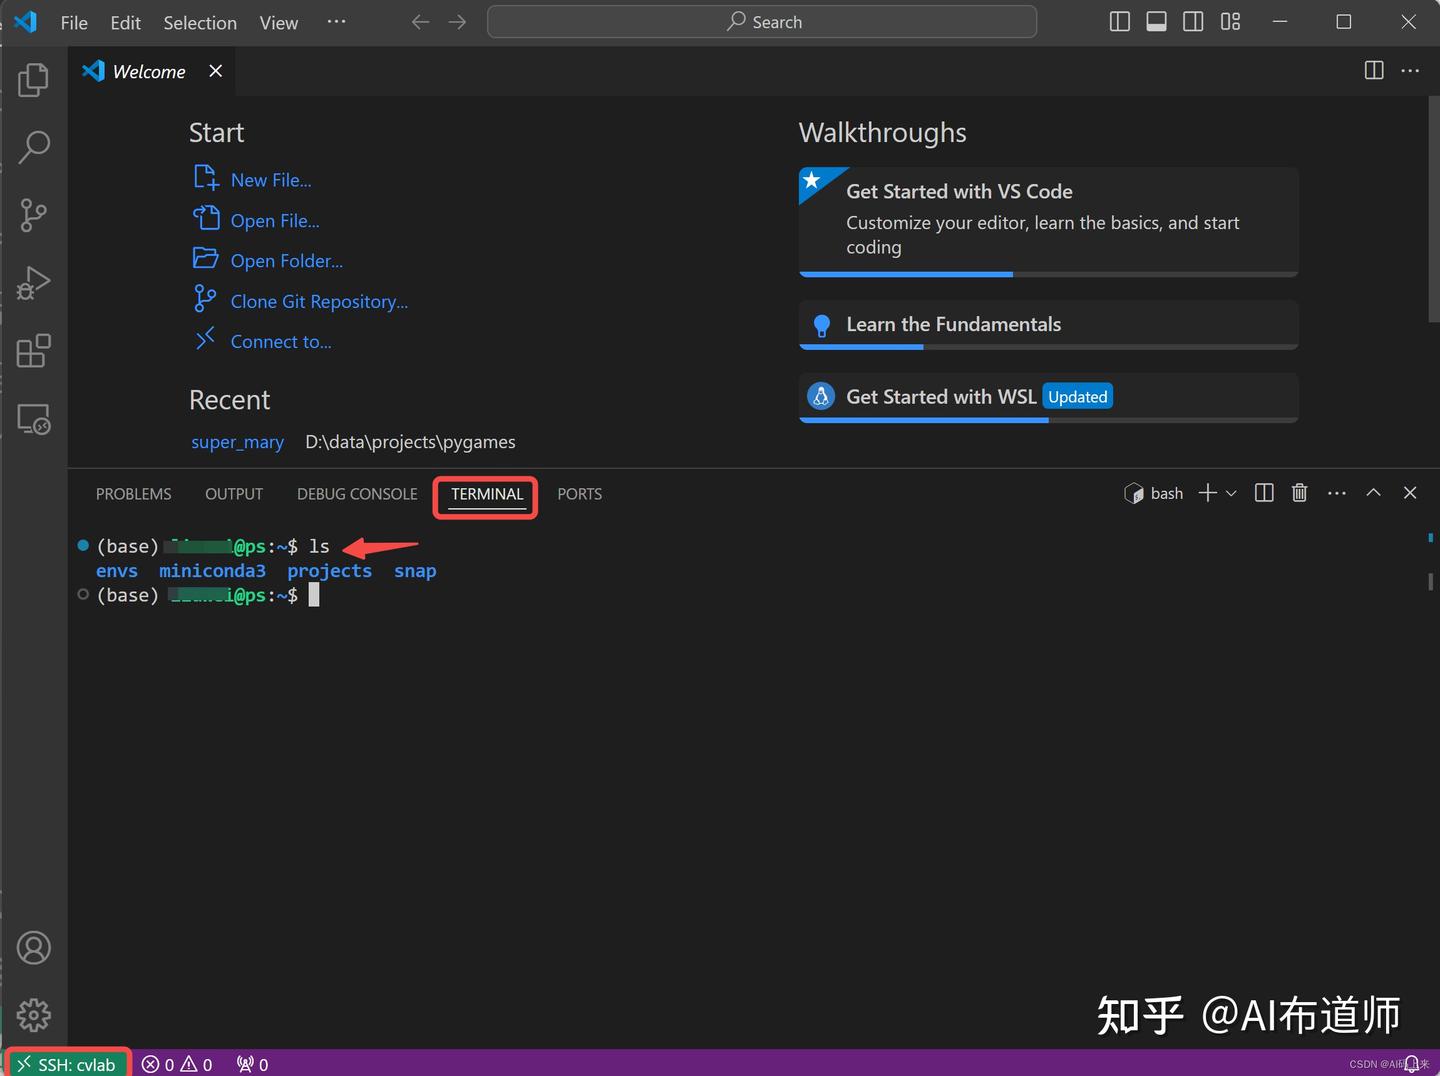This screenshot has width=1440, height=1076.
Task: Open the Selection menu
Action: coord(199,22)
